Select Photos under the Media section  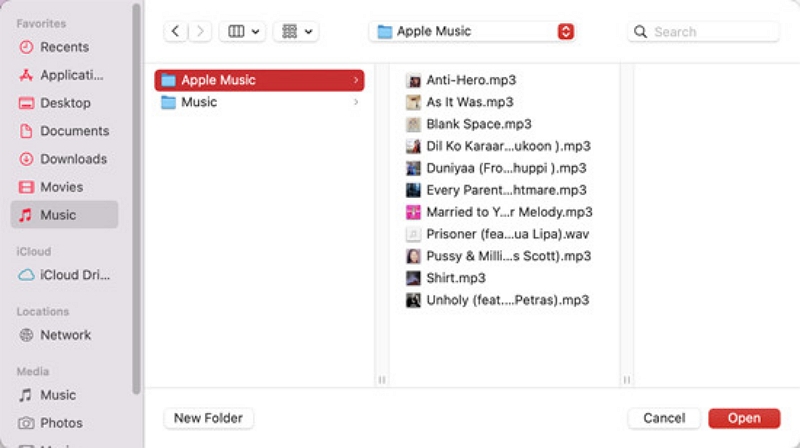(51, 423)
